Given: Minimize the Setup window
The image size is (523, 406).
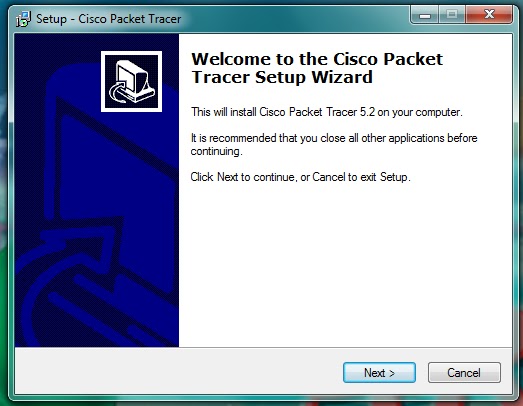Looking at the screenshot, I should point(425,15).
